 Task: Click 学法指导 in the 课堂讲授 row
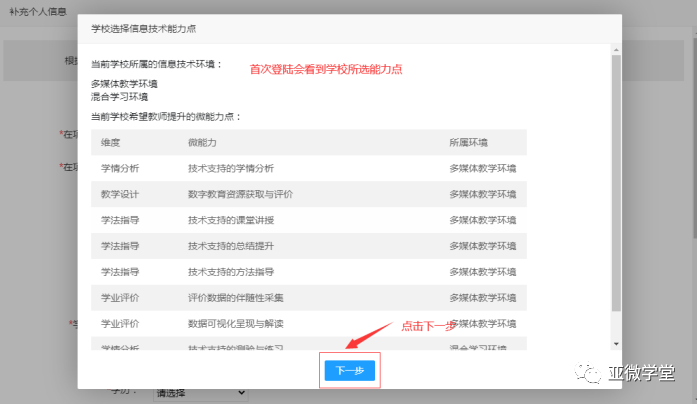(120, 220)
